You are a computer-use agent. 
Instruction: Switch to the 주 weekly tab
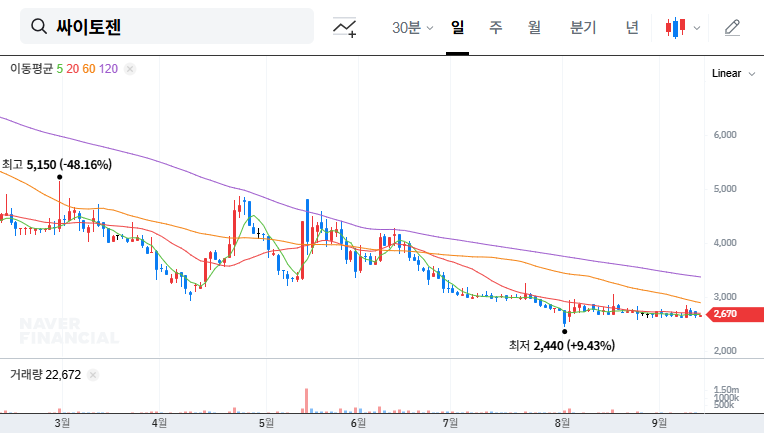496,27
